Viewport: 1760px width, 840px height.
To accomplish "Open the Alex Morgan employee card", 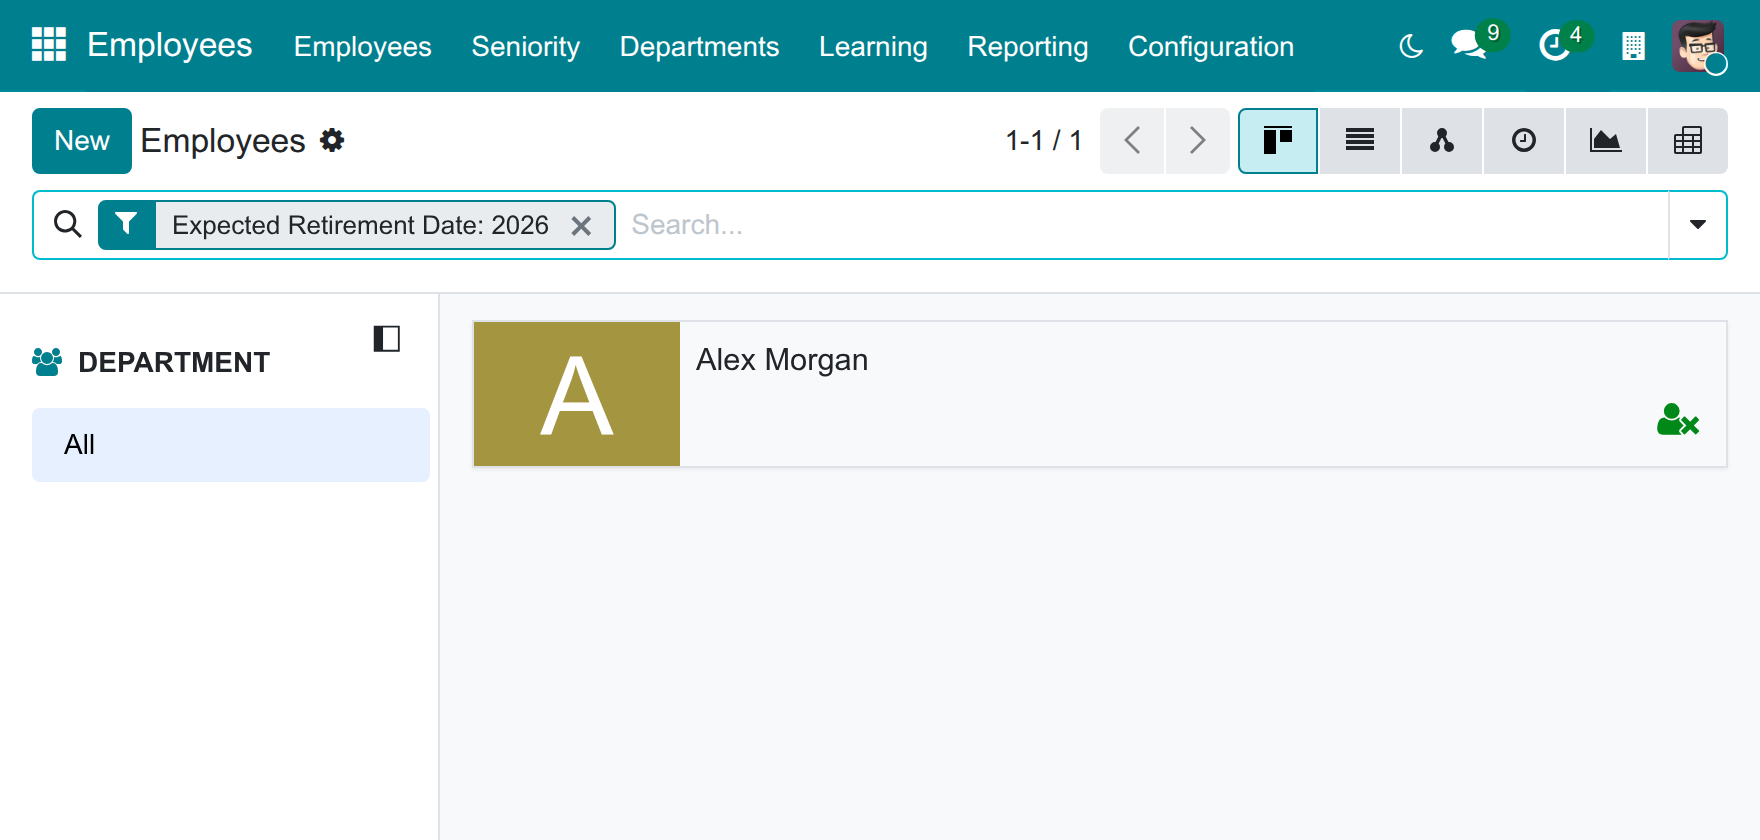I will 1100,394.
